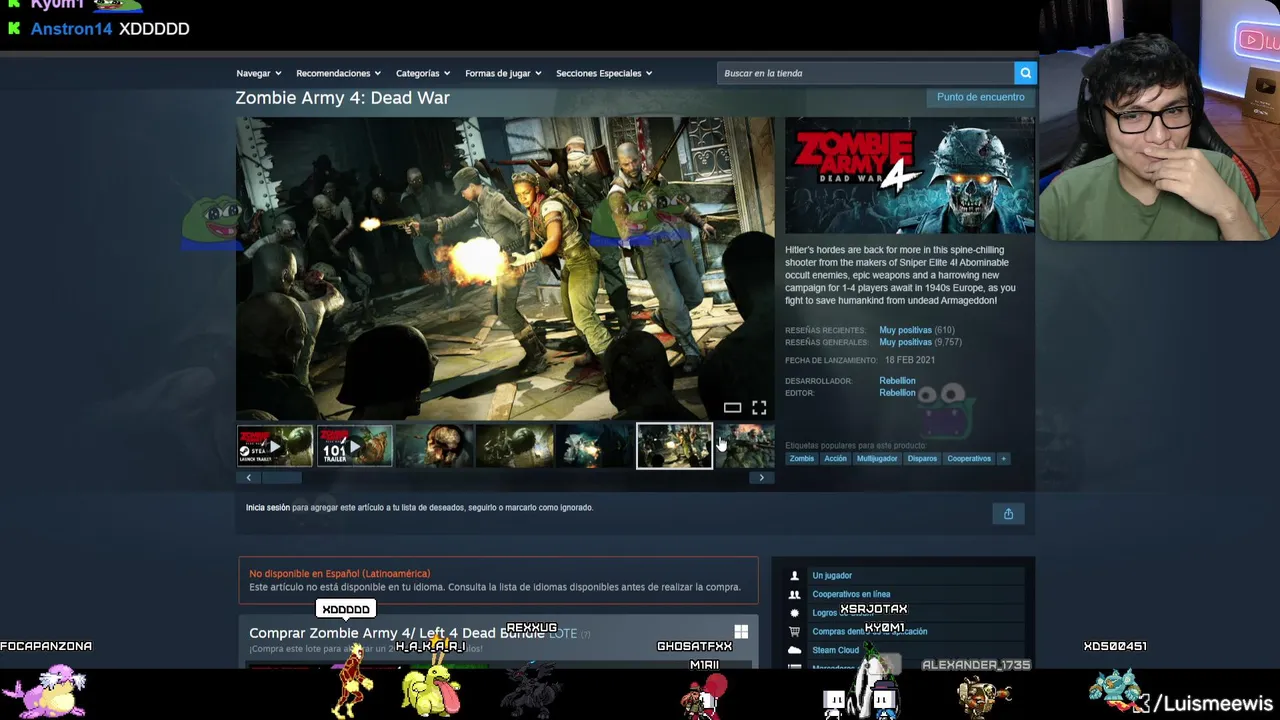1280x720 pixels.
Task: Open Punto de encuentro community hub
Action: (x=980, y=97)
